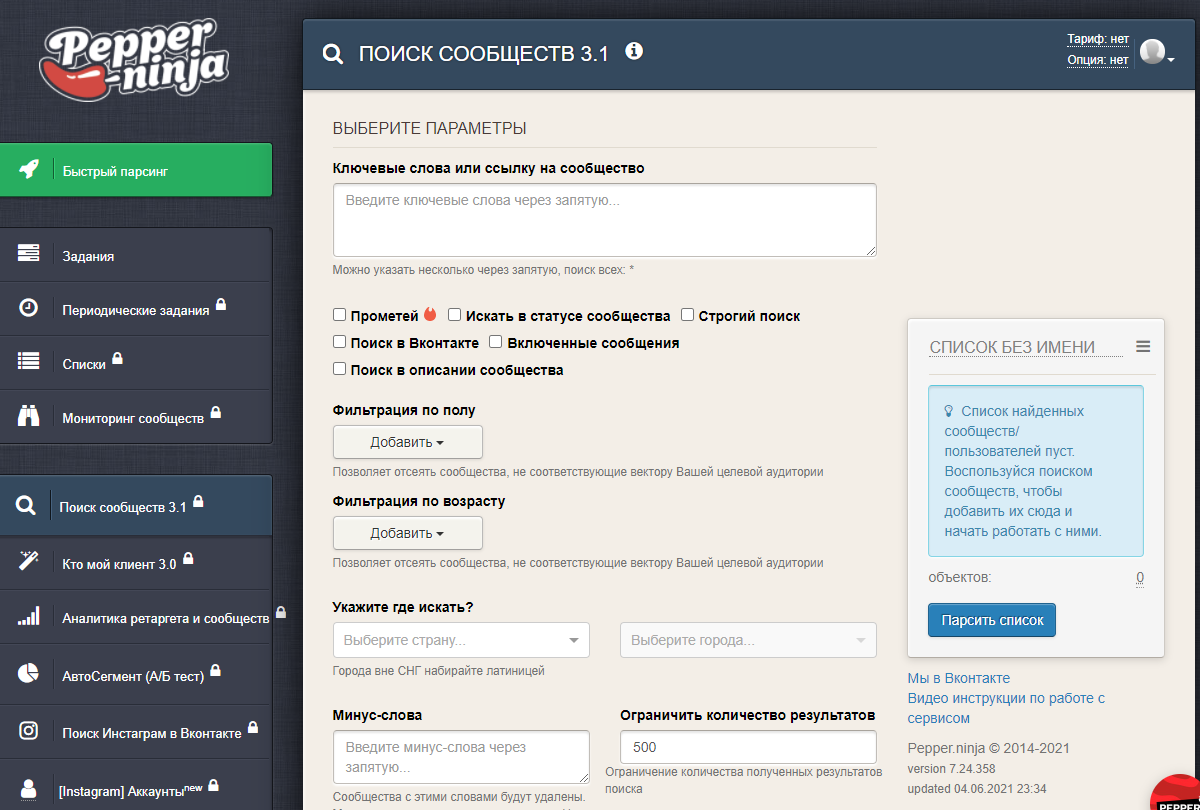This screenshot has width=1200, height=810.
Task: Go to Задания in sidebar
Action: tap(136, 255)
